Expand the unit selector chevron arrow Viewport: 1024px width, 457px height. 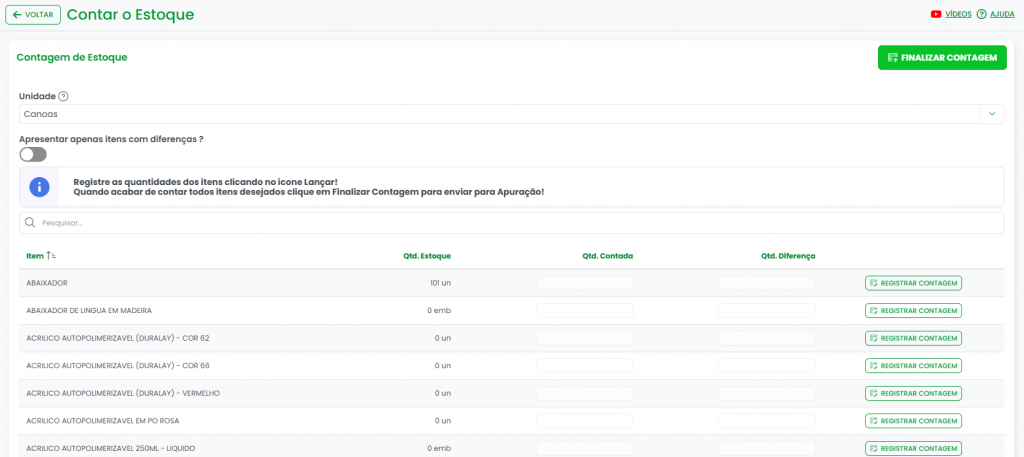click(991, 114)
